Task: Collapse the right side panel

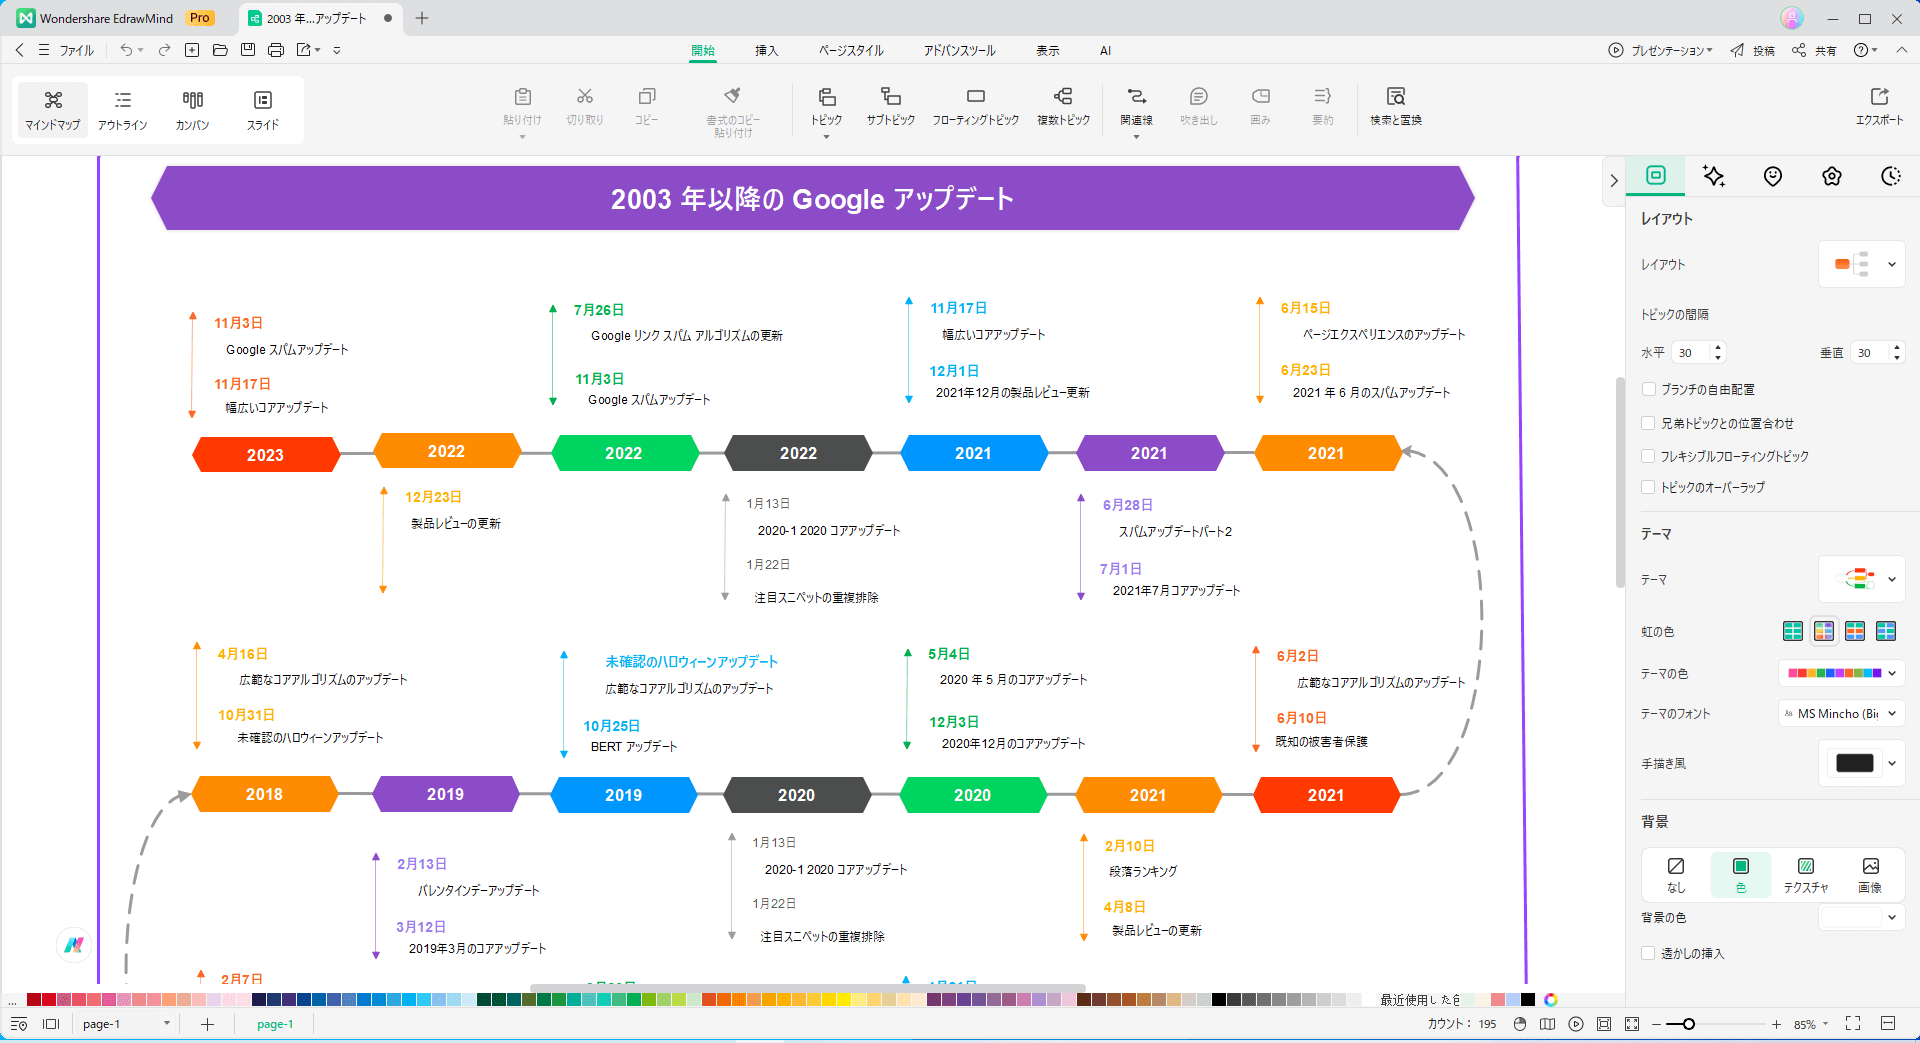Action: (x=1613, y=181)
